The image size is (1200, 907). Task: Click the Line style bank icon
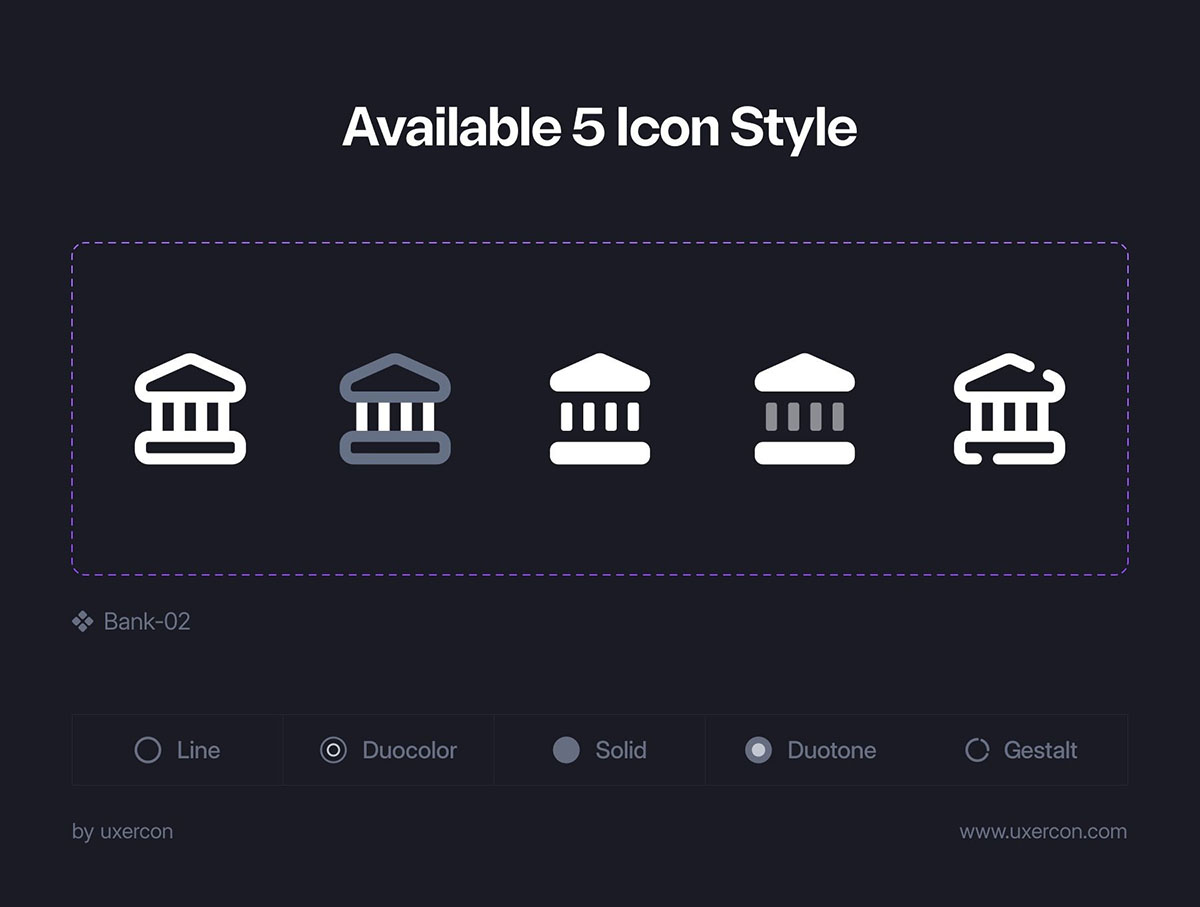[190, 409]
